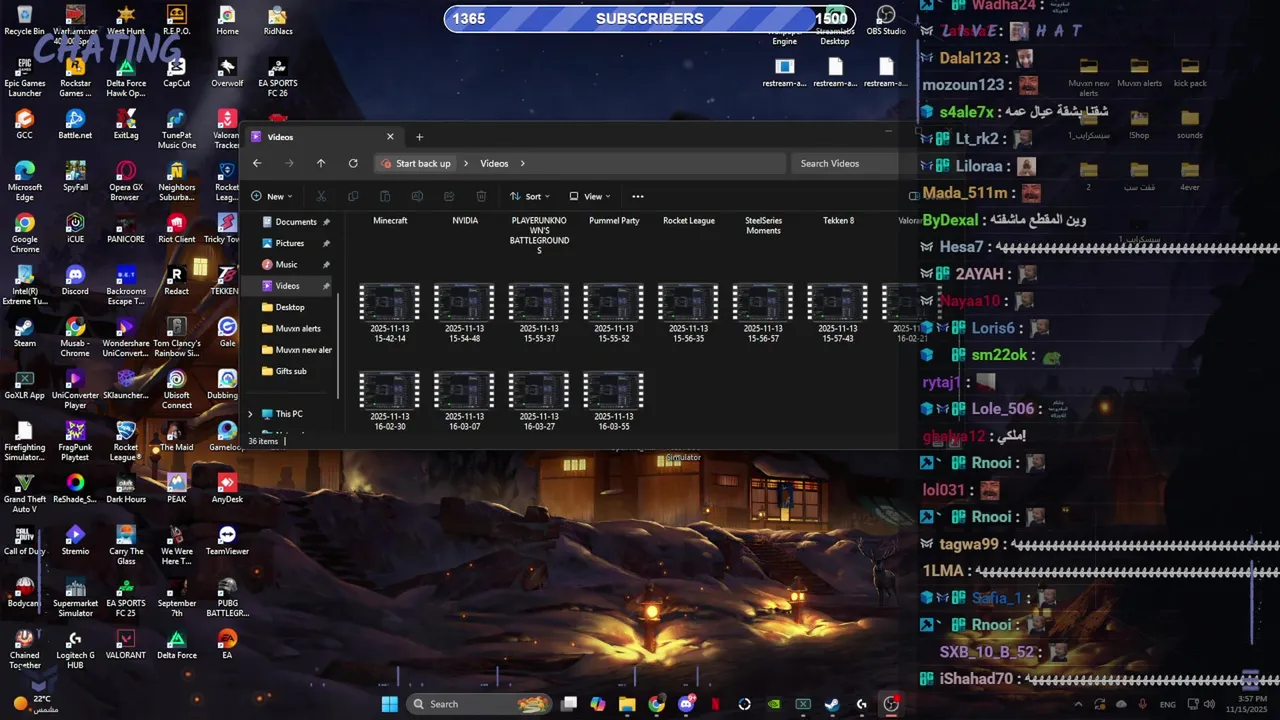Select video thumbnail 2025-11-13 16-02-30
The height and width of the screenshot is (720, 1280).
390,391
